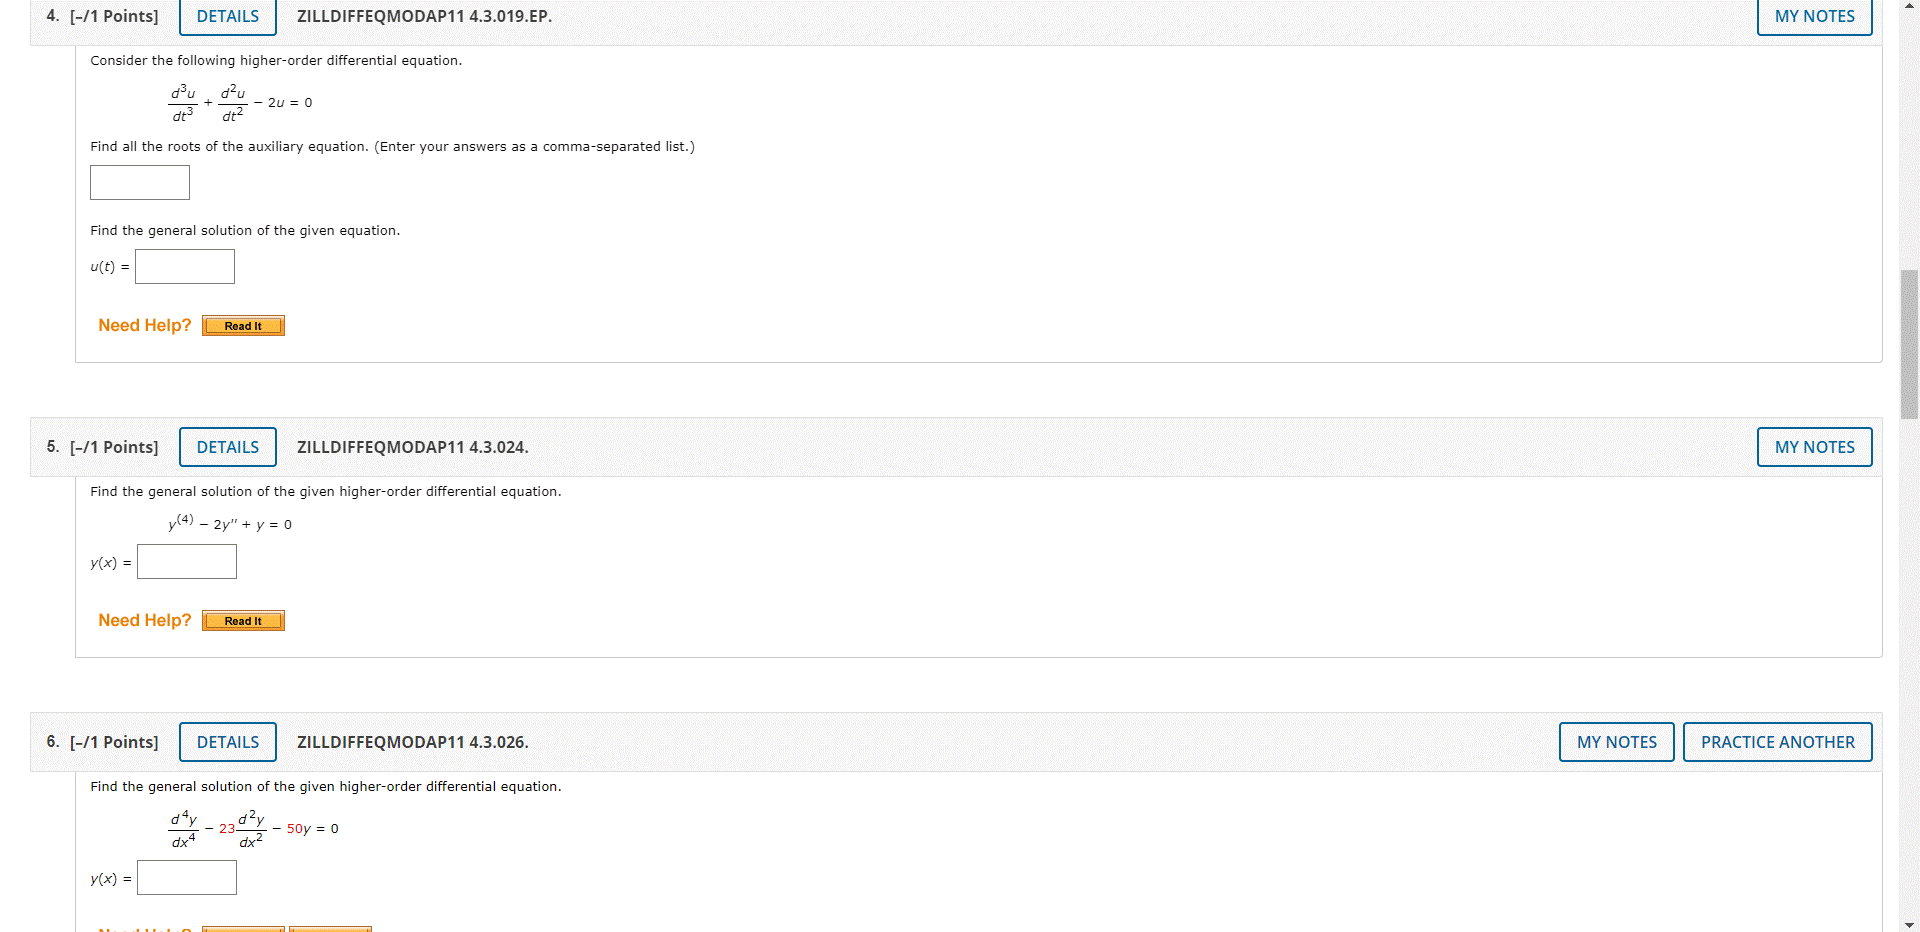This screenshot has height=932, width=1920.
Task: Click 'Need Help?' text in question 4
Action: coord(145,325)
